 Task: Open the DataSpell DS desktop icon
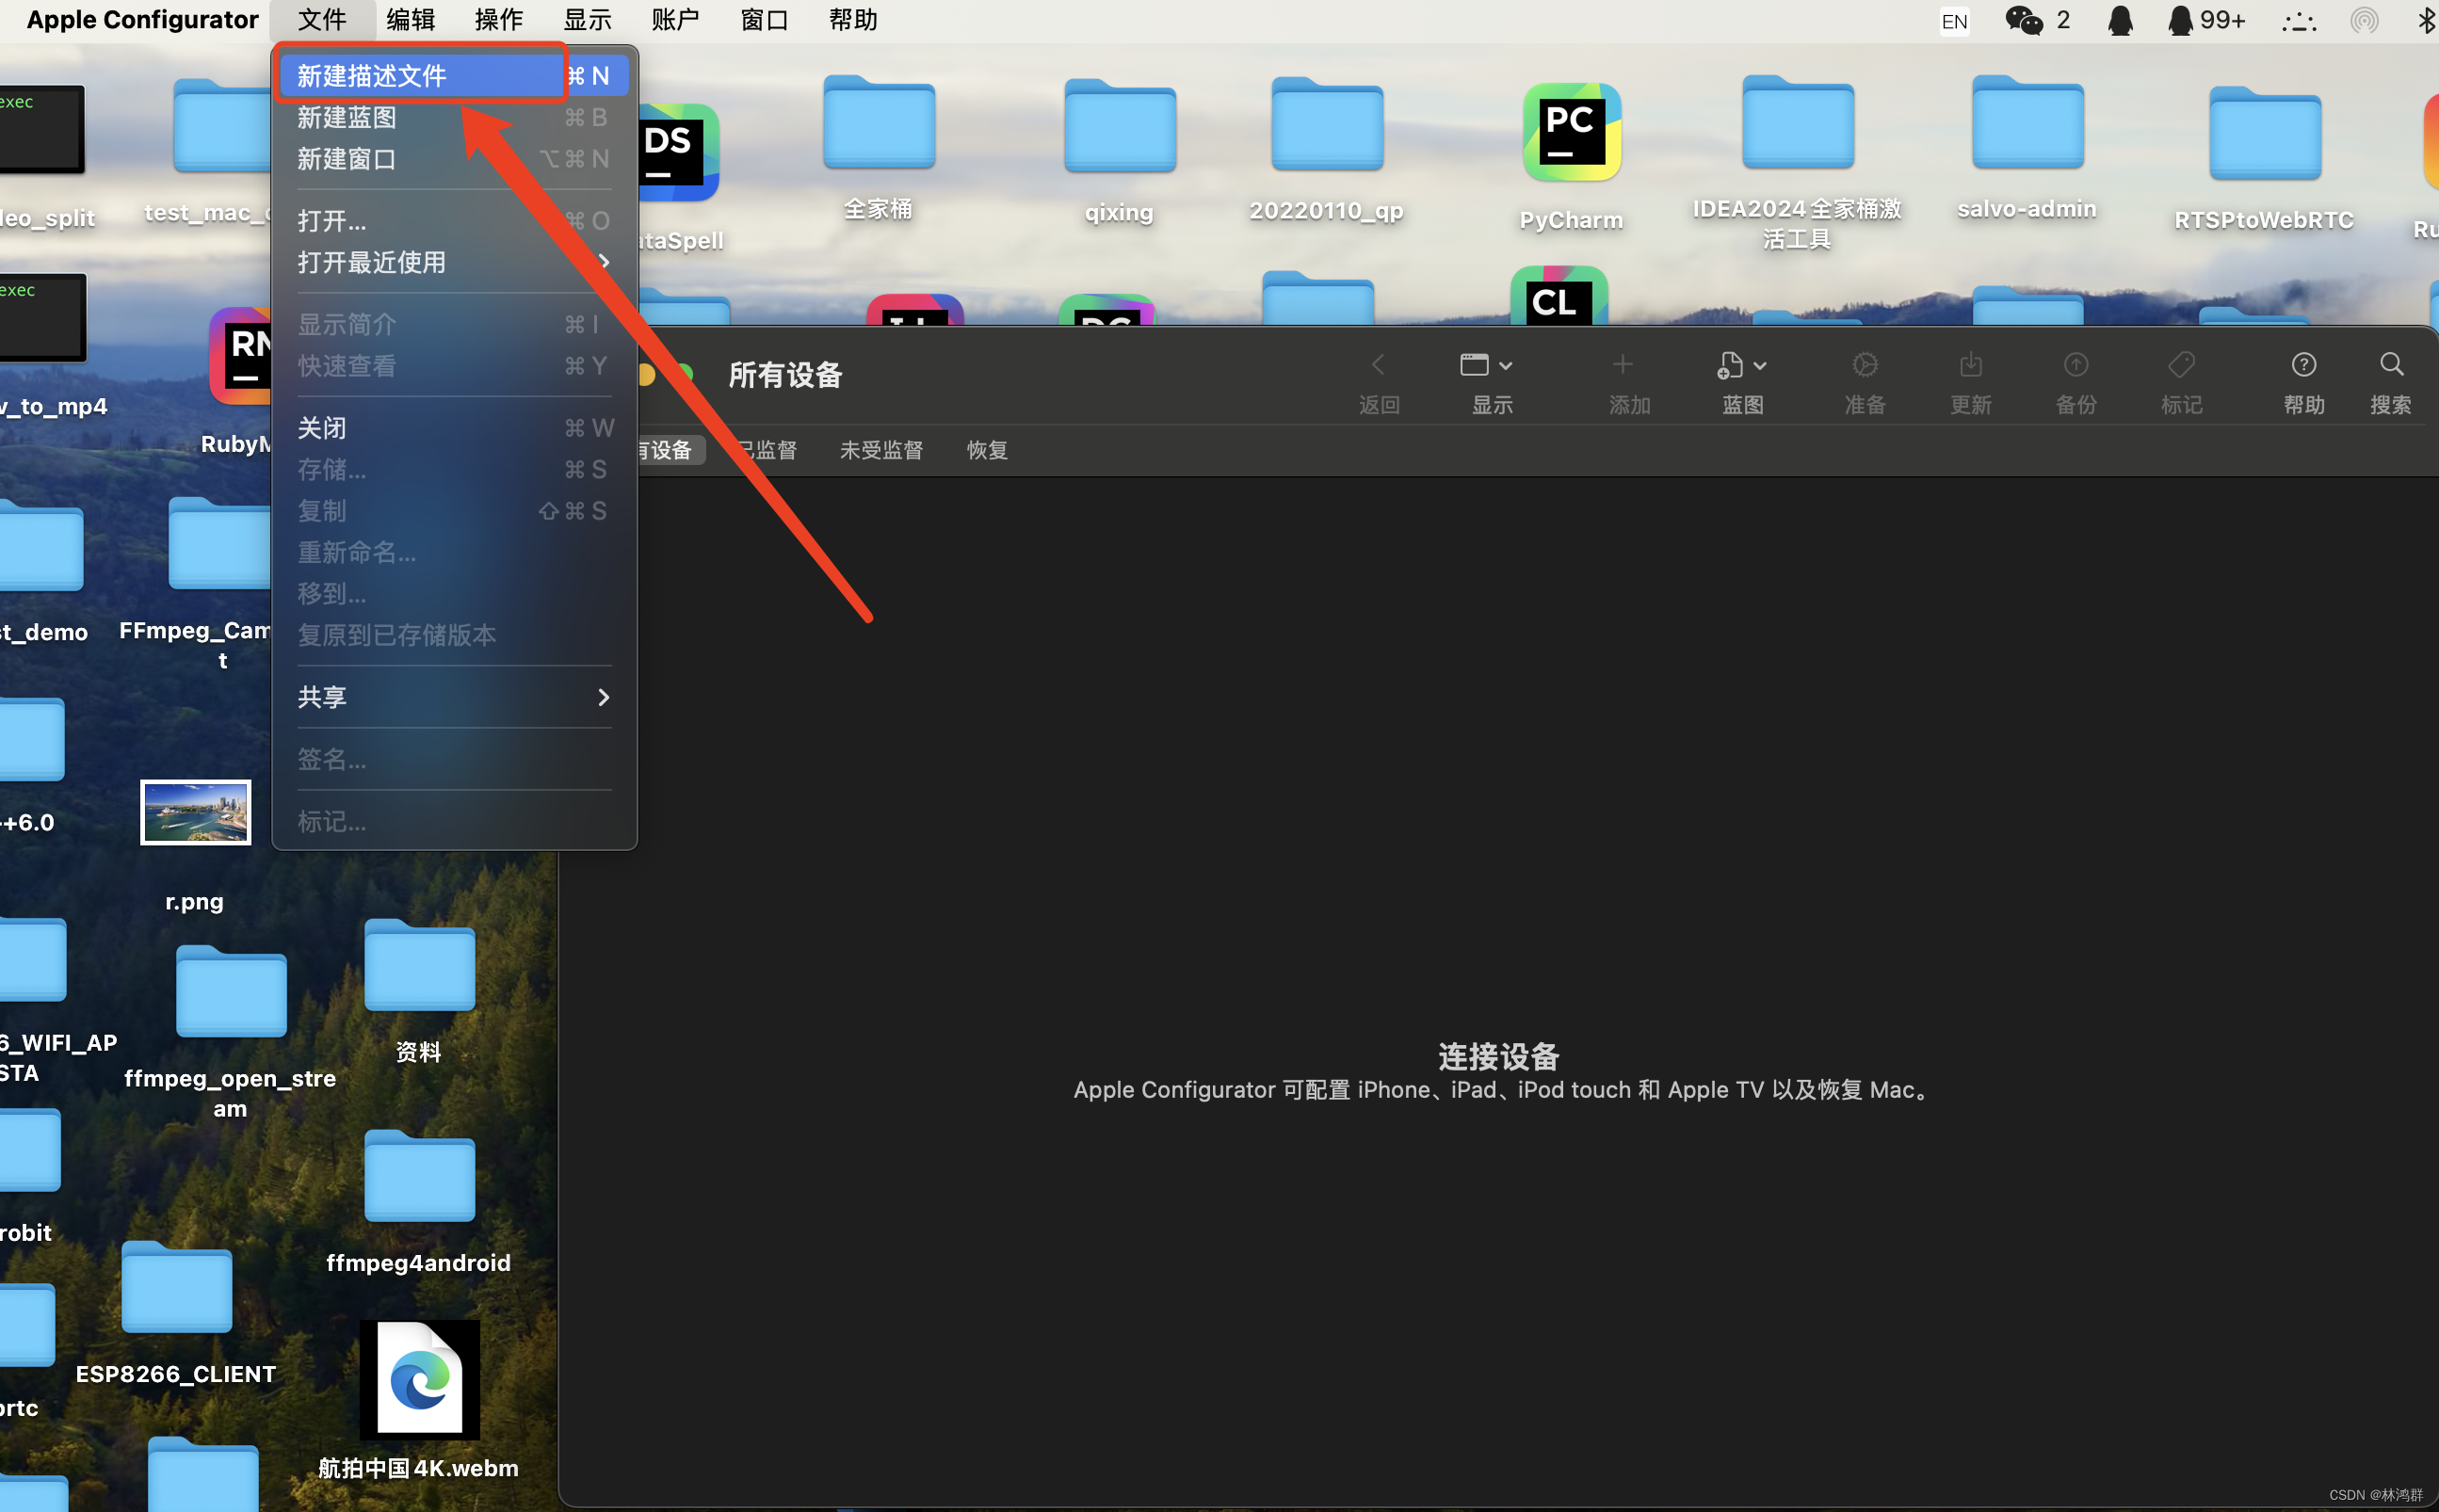coord(680,152)
